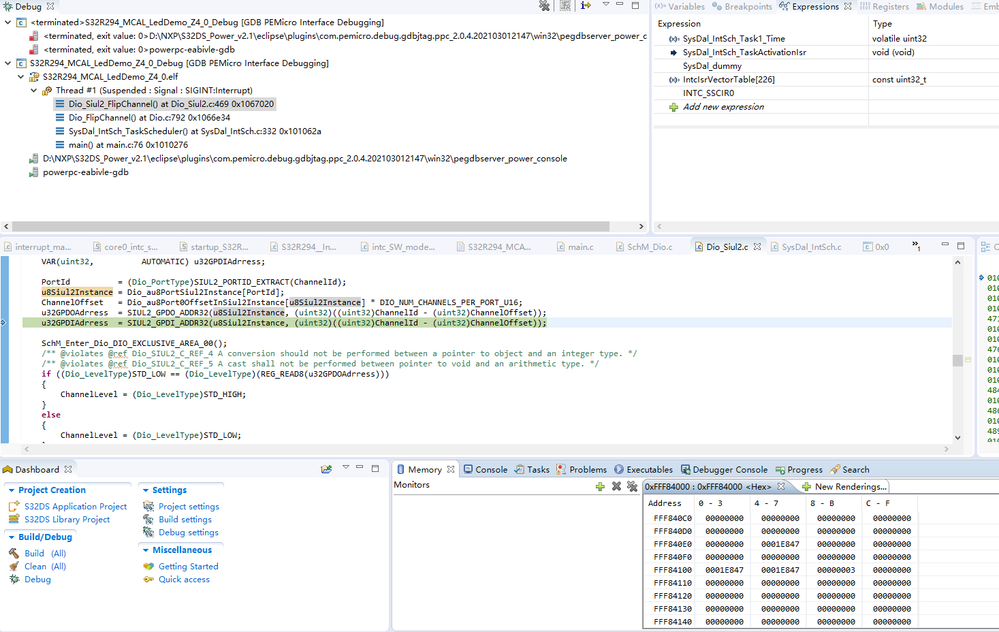999x632 pixels.
Task: Collapse the Miscellaneous section
Action: coord(145,550)
